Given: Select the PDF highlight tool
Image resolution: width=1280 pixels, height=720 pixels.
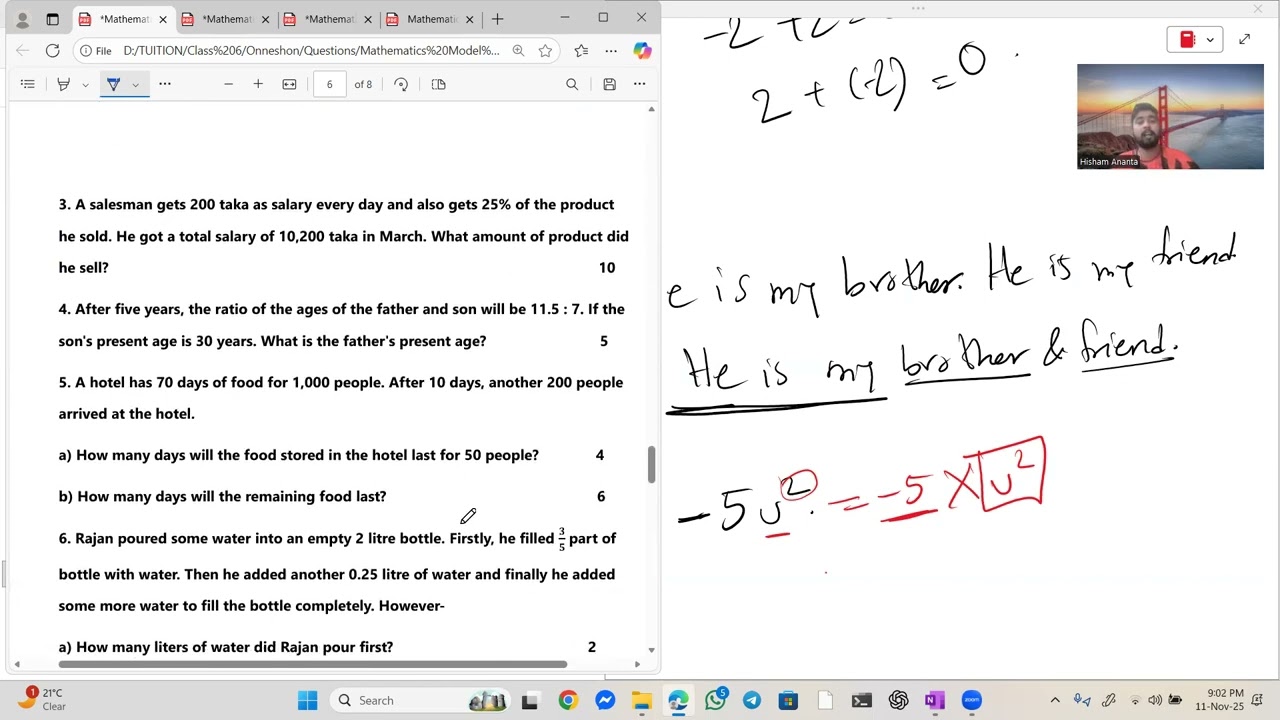Looking at the screenshot, I should pos(63,84).
